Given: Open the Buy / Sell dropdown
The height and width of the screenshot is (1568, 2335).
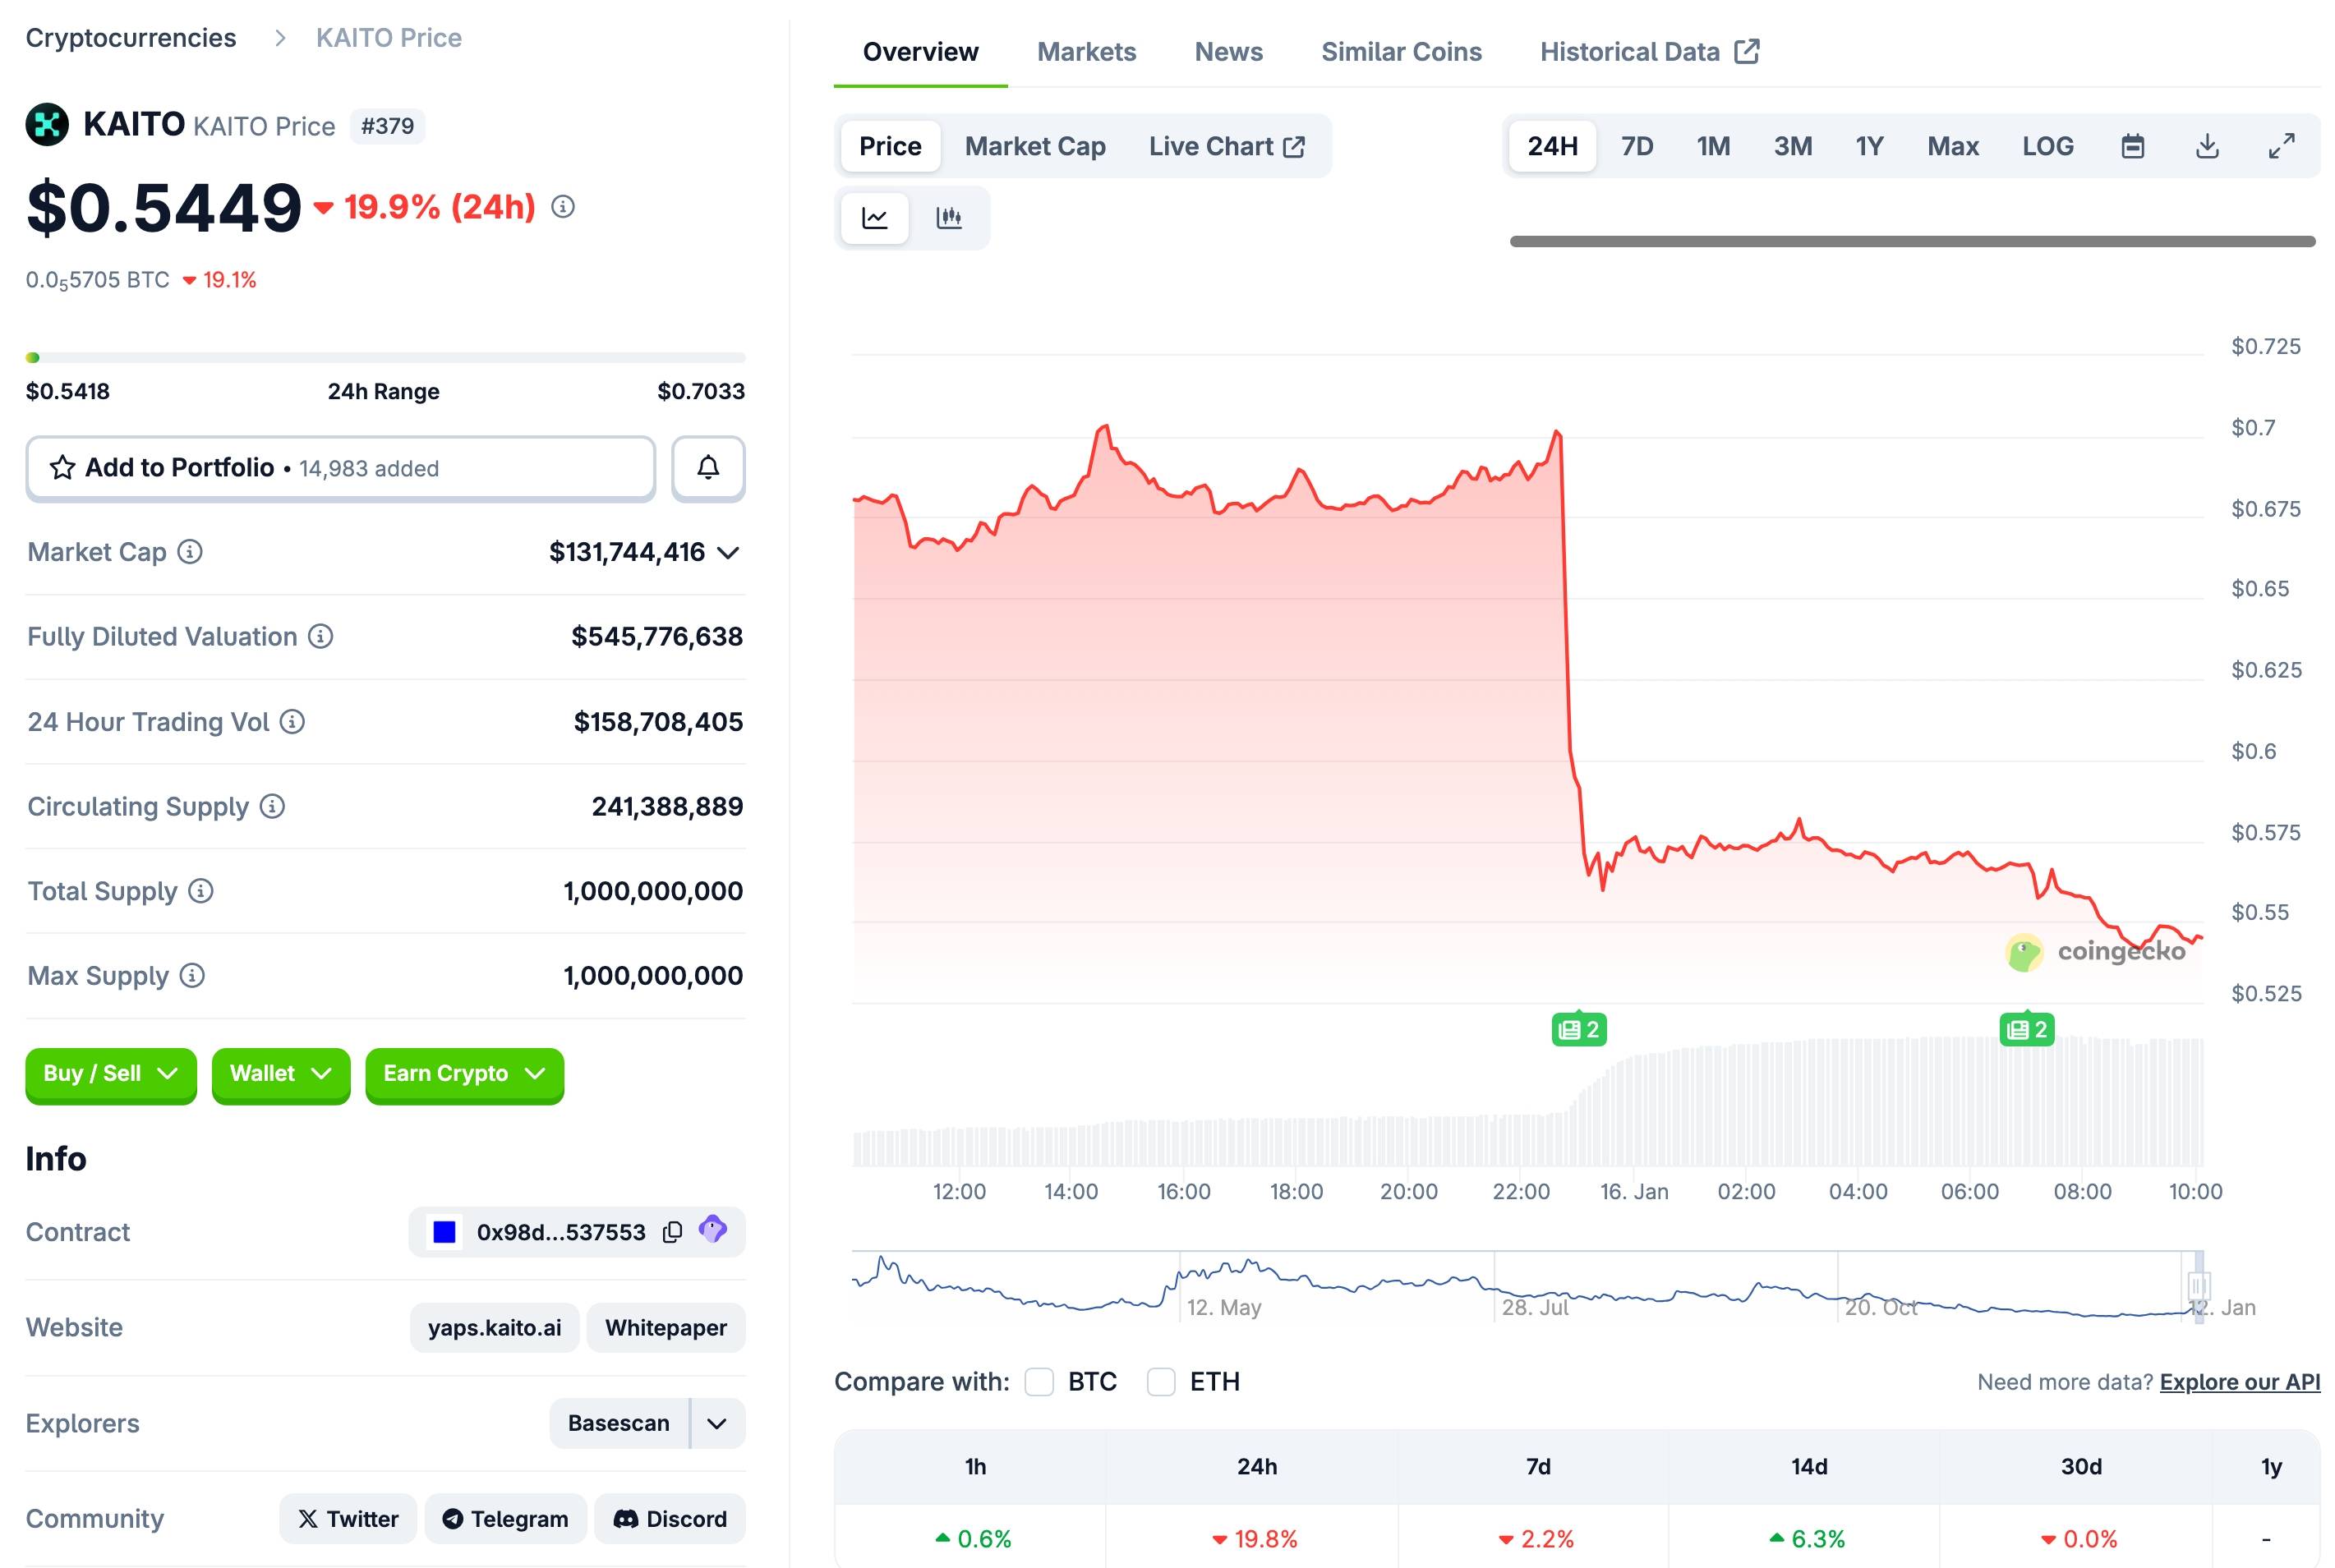Looking at the screenshot, I should 111,1074.
